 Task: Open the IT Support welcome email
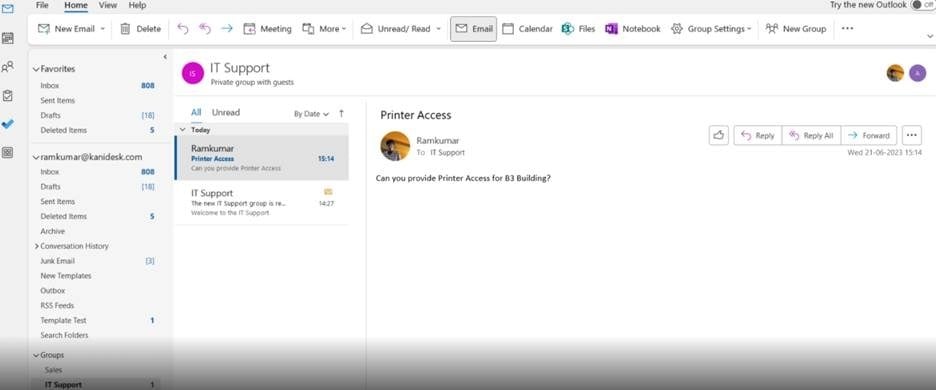pyautogui.click(x=261, y=202)
